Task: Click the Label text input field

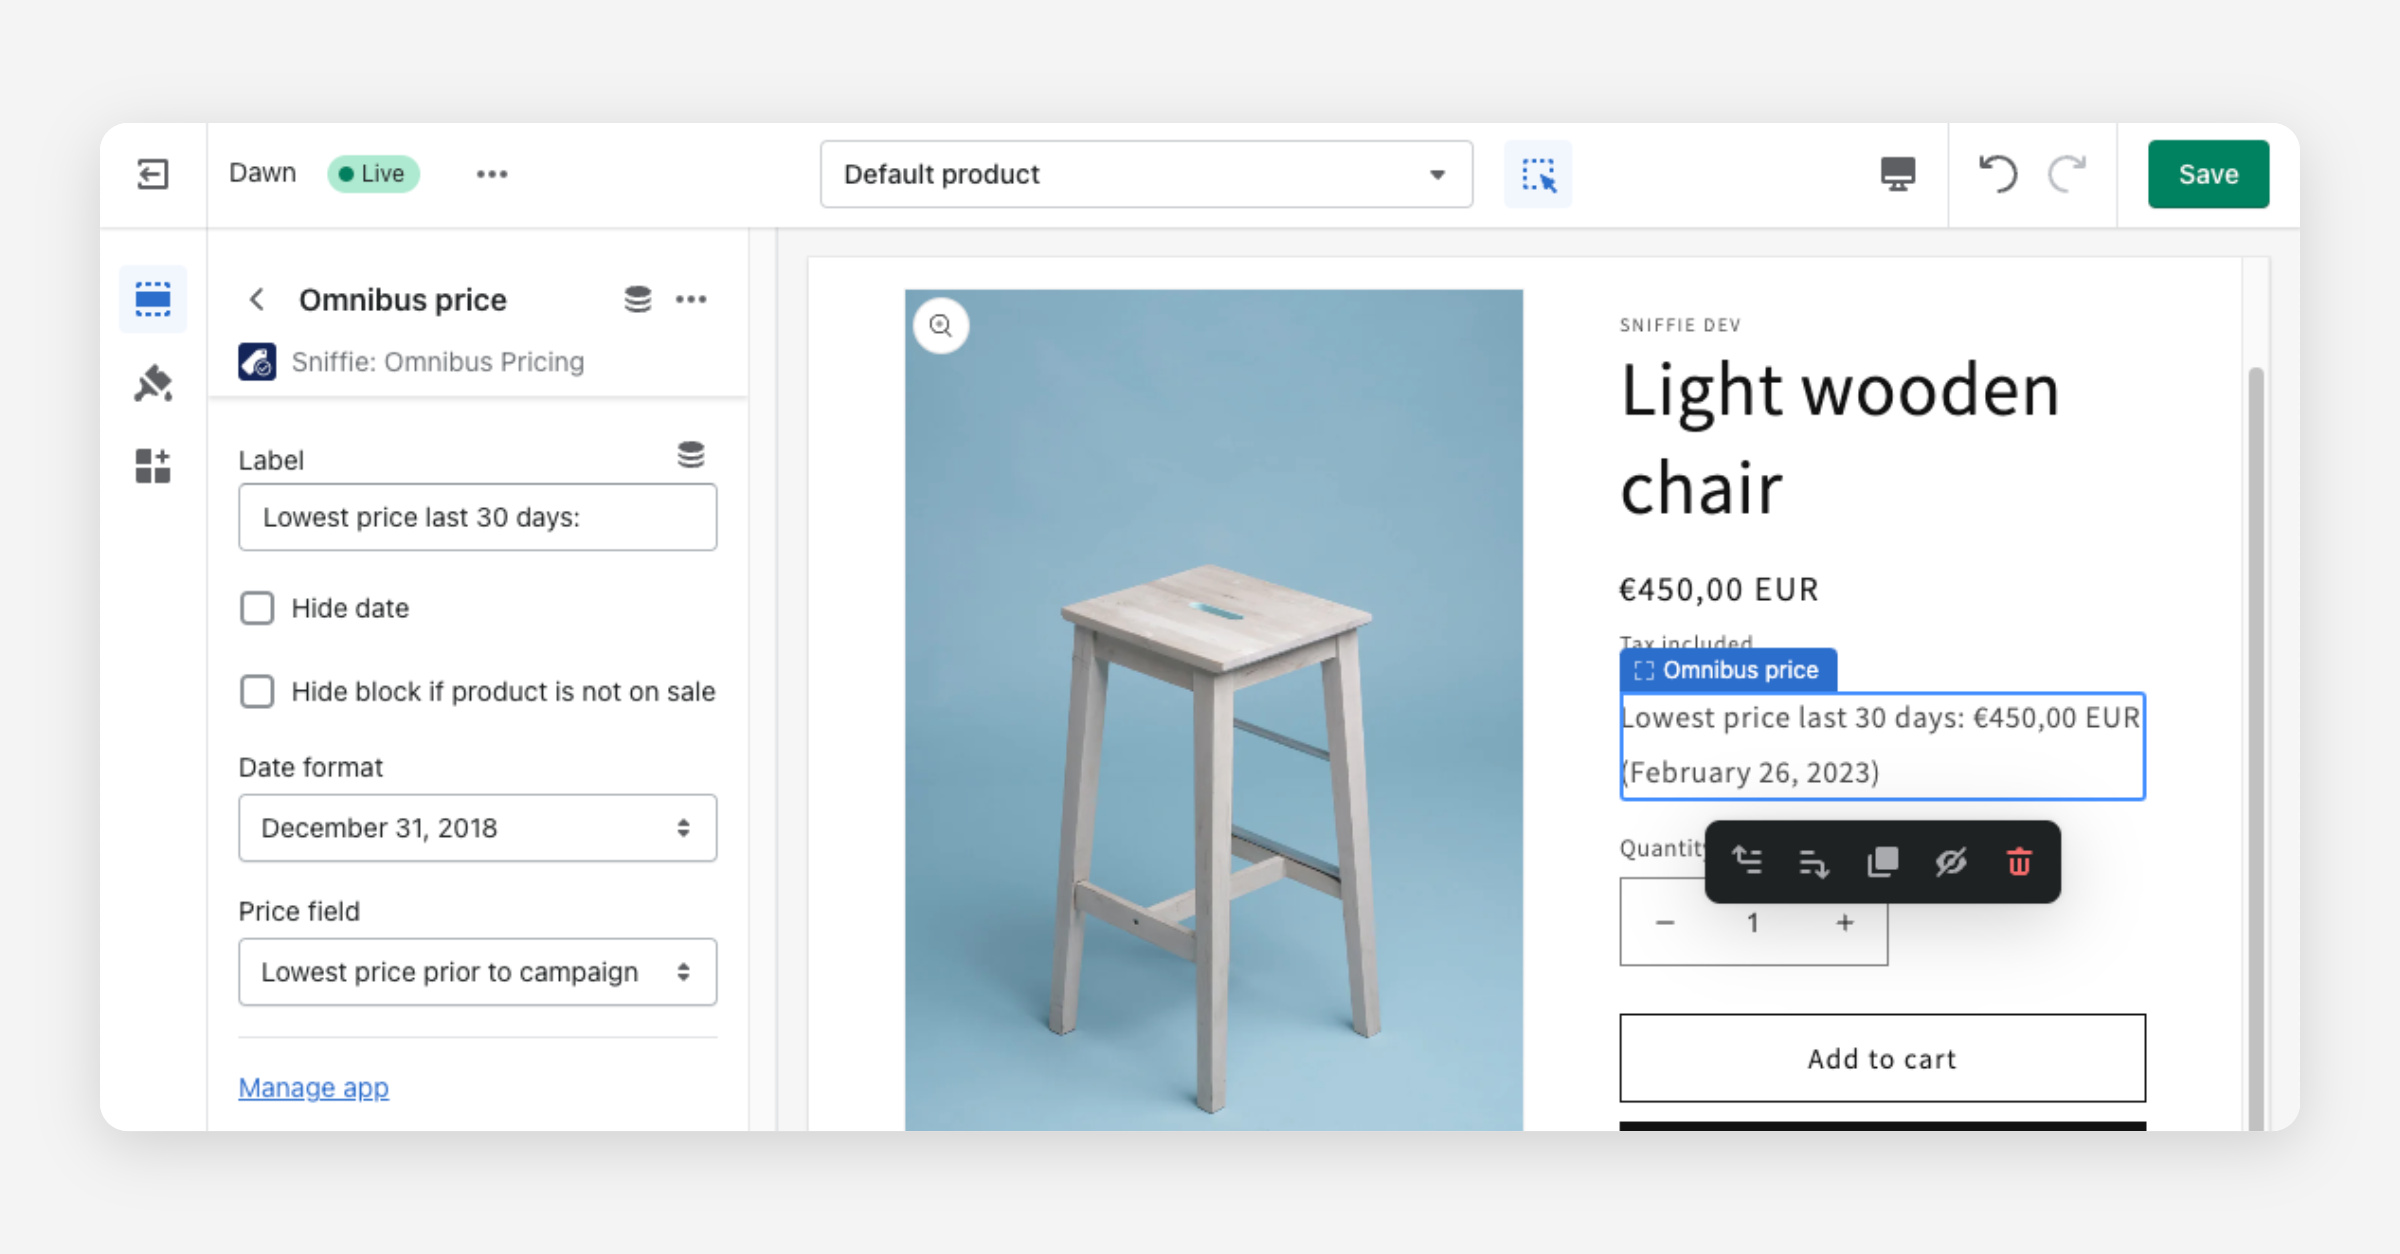Action: [x=477, y=517]
